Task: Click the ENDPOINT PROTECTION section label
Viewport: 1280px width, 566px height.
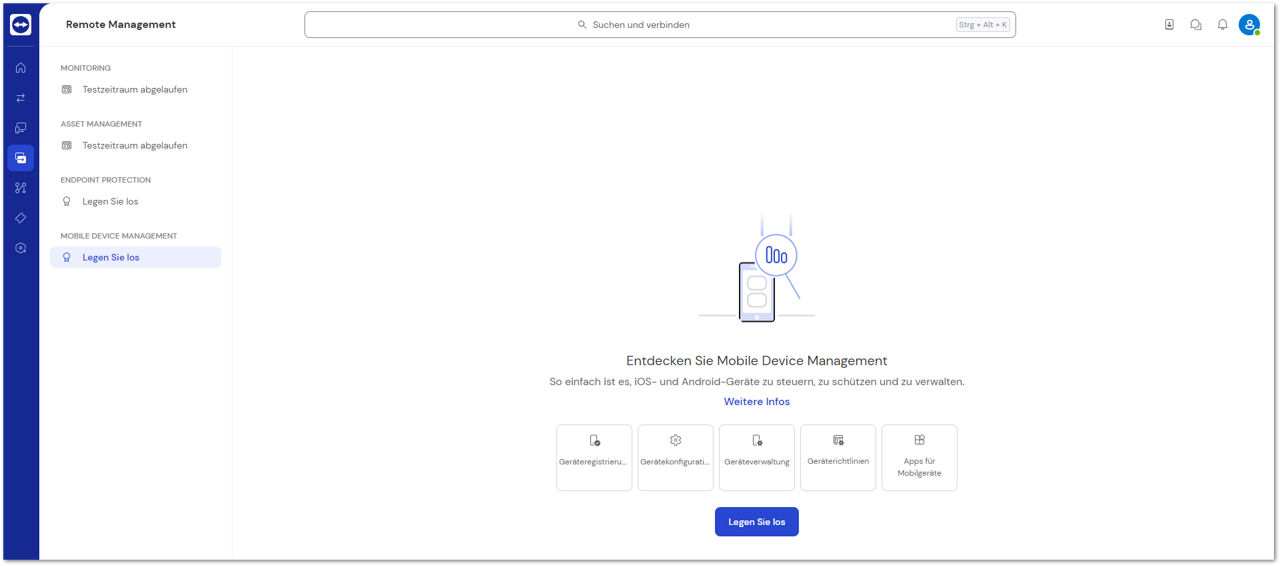Action: [x=106, y=180]
